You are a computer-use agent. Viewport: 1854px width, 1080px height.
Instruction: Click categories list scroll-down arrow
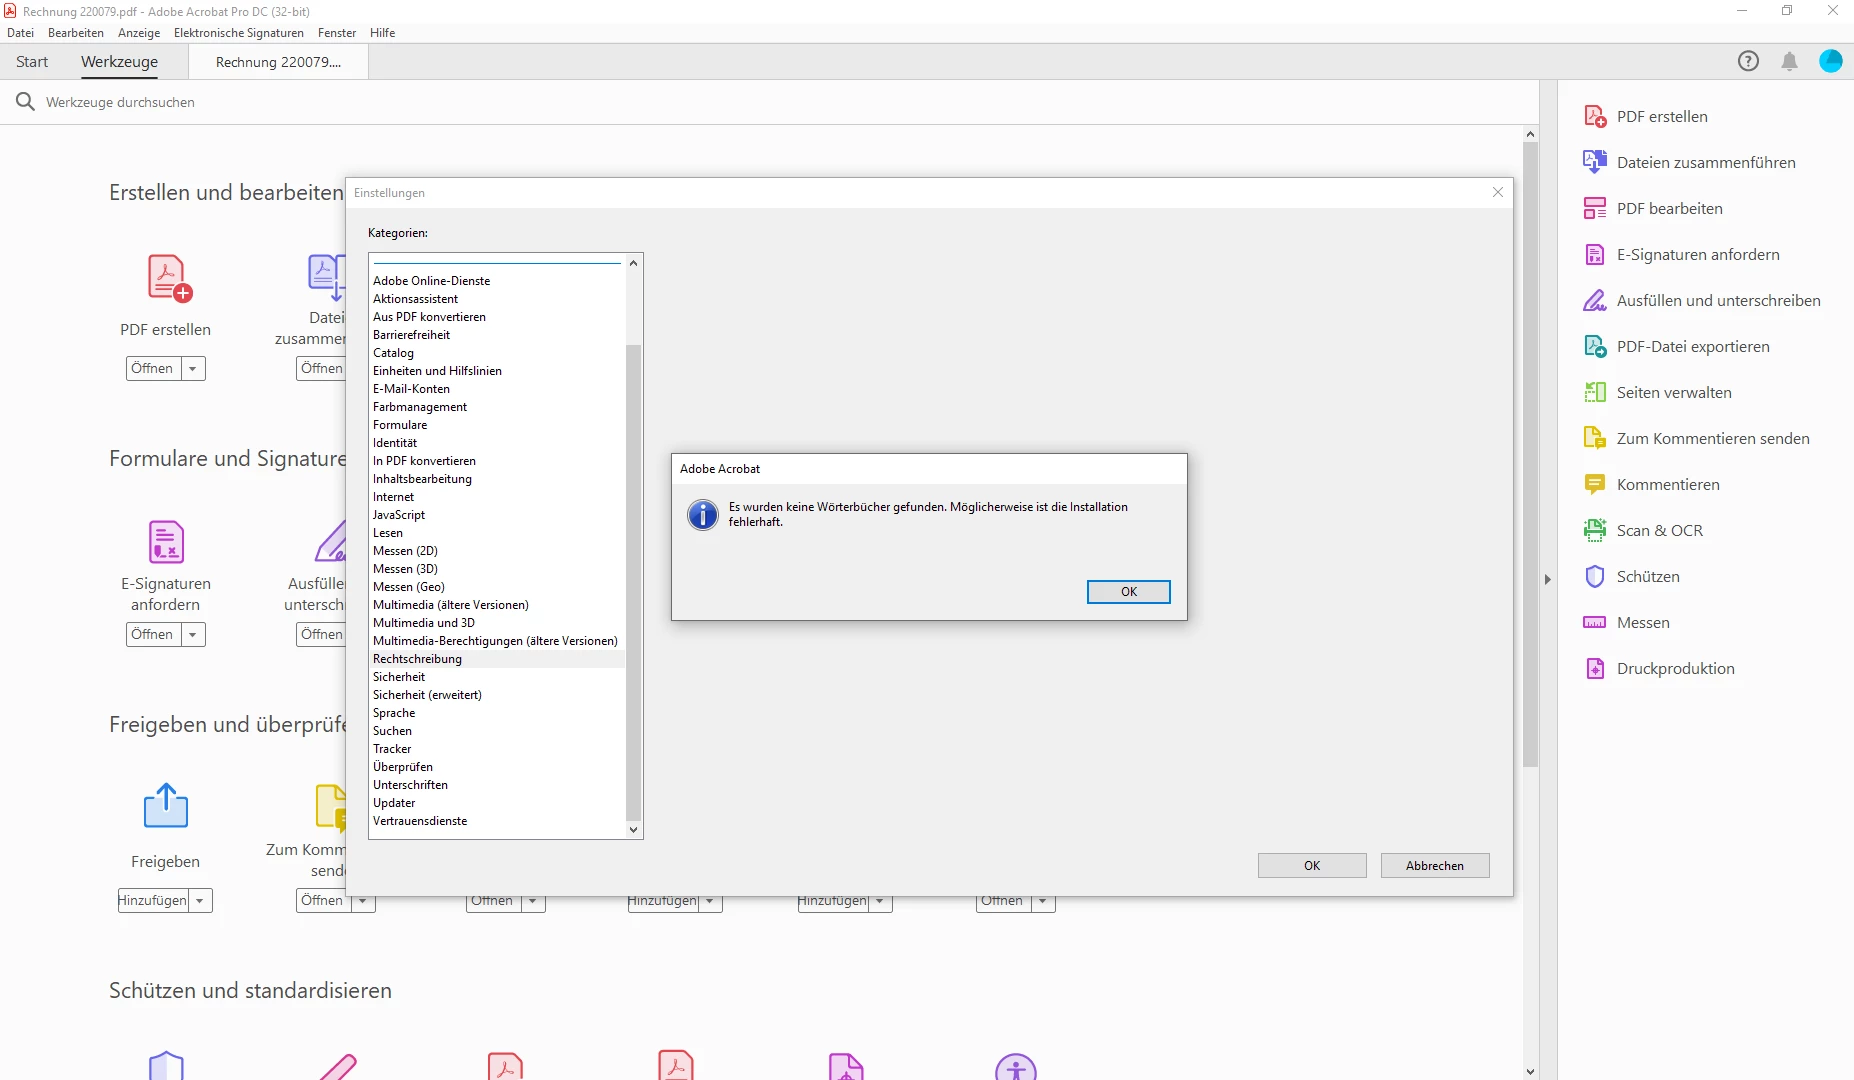point(633,830)
